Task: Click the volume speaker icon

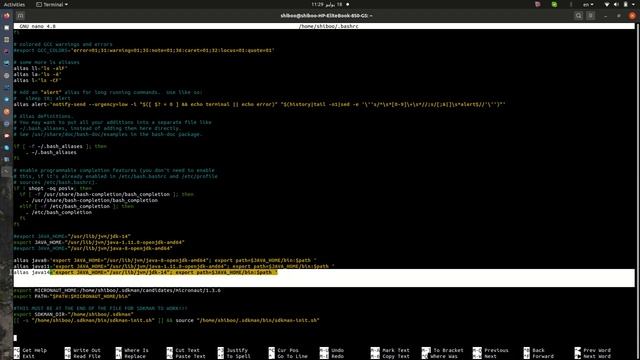Action: pyautogui.click(x=616, y=4)
